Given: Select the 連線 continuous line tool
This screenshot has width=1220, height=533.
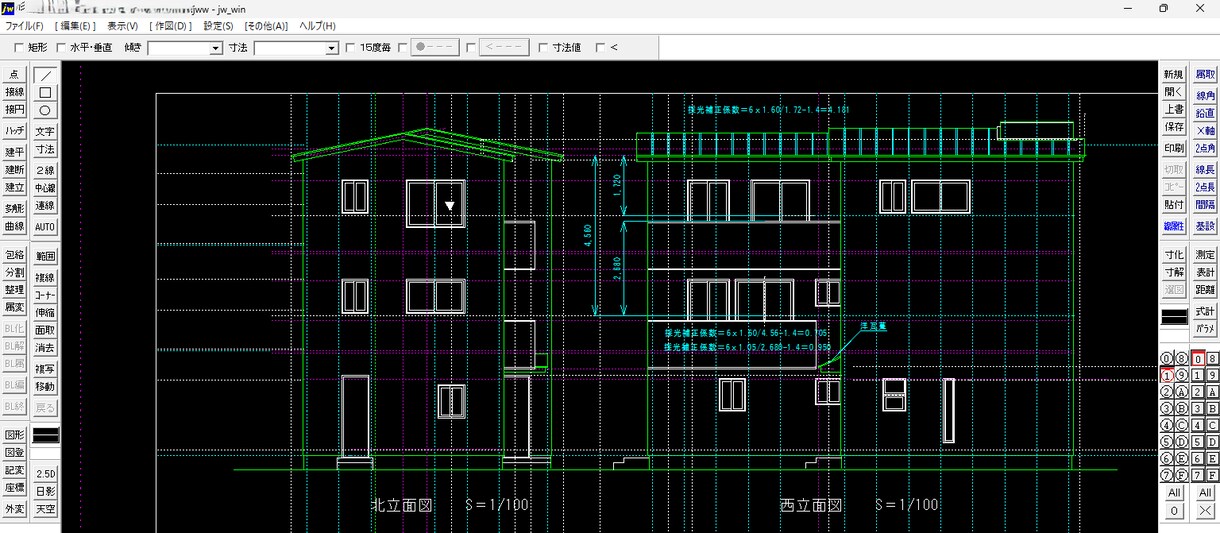Looking at the screenshot, I should [x=45, y=206].
